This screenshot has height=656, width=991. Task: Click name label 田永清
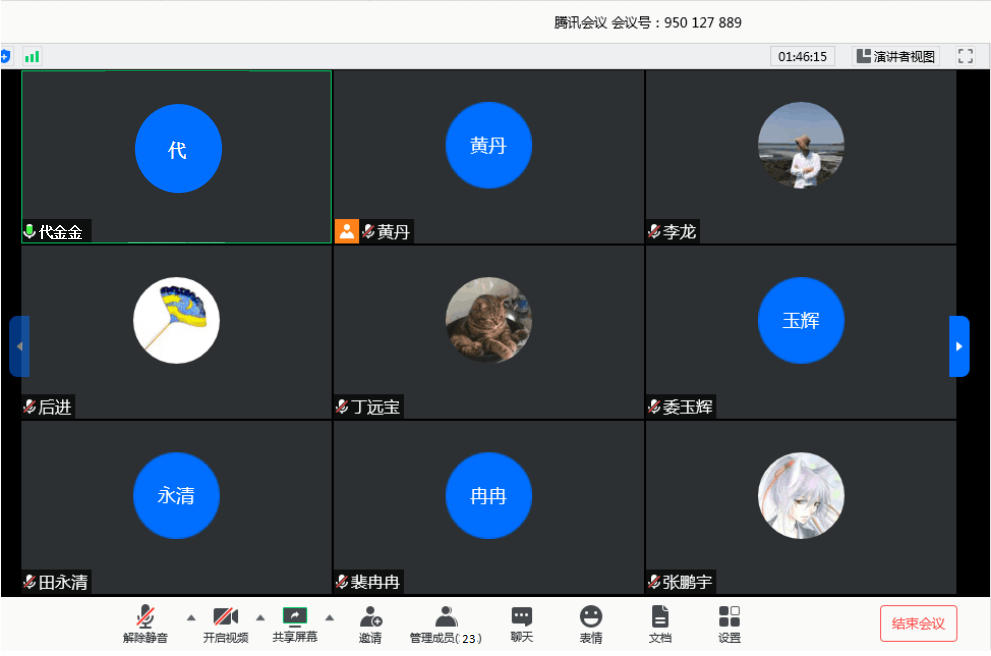pyautogui.click(x=63, y=581)
